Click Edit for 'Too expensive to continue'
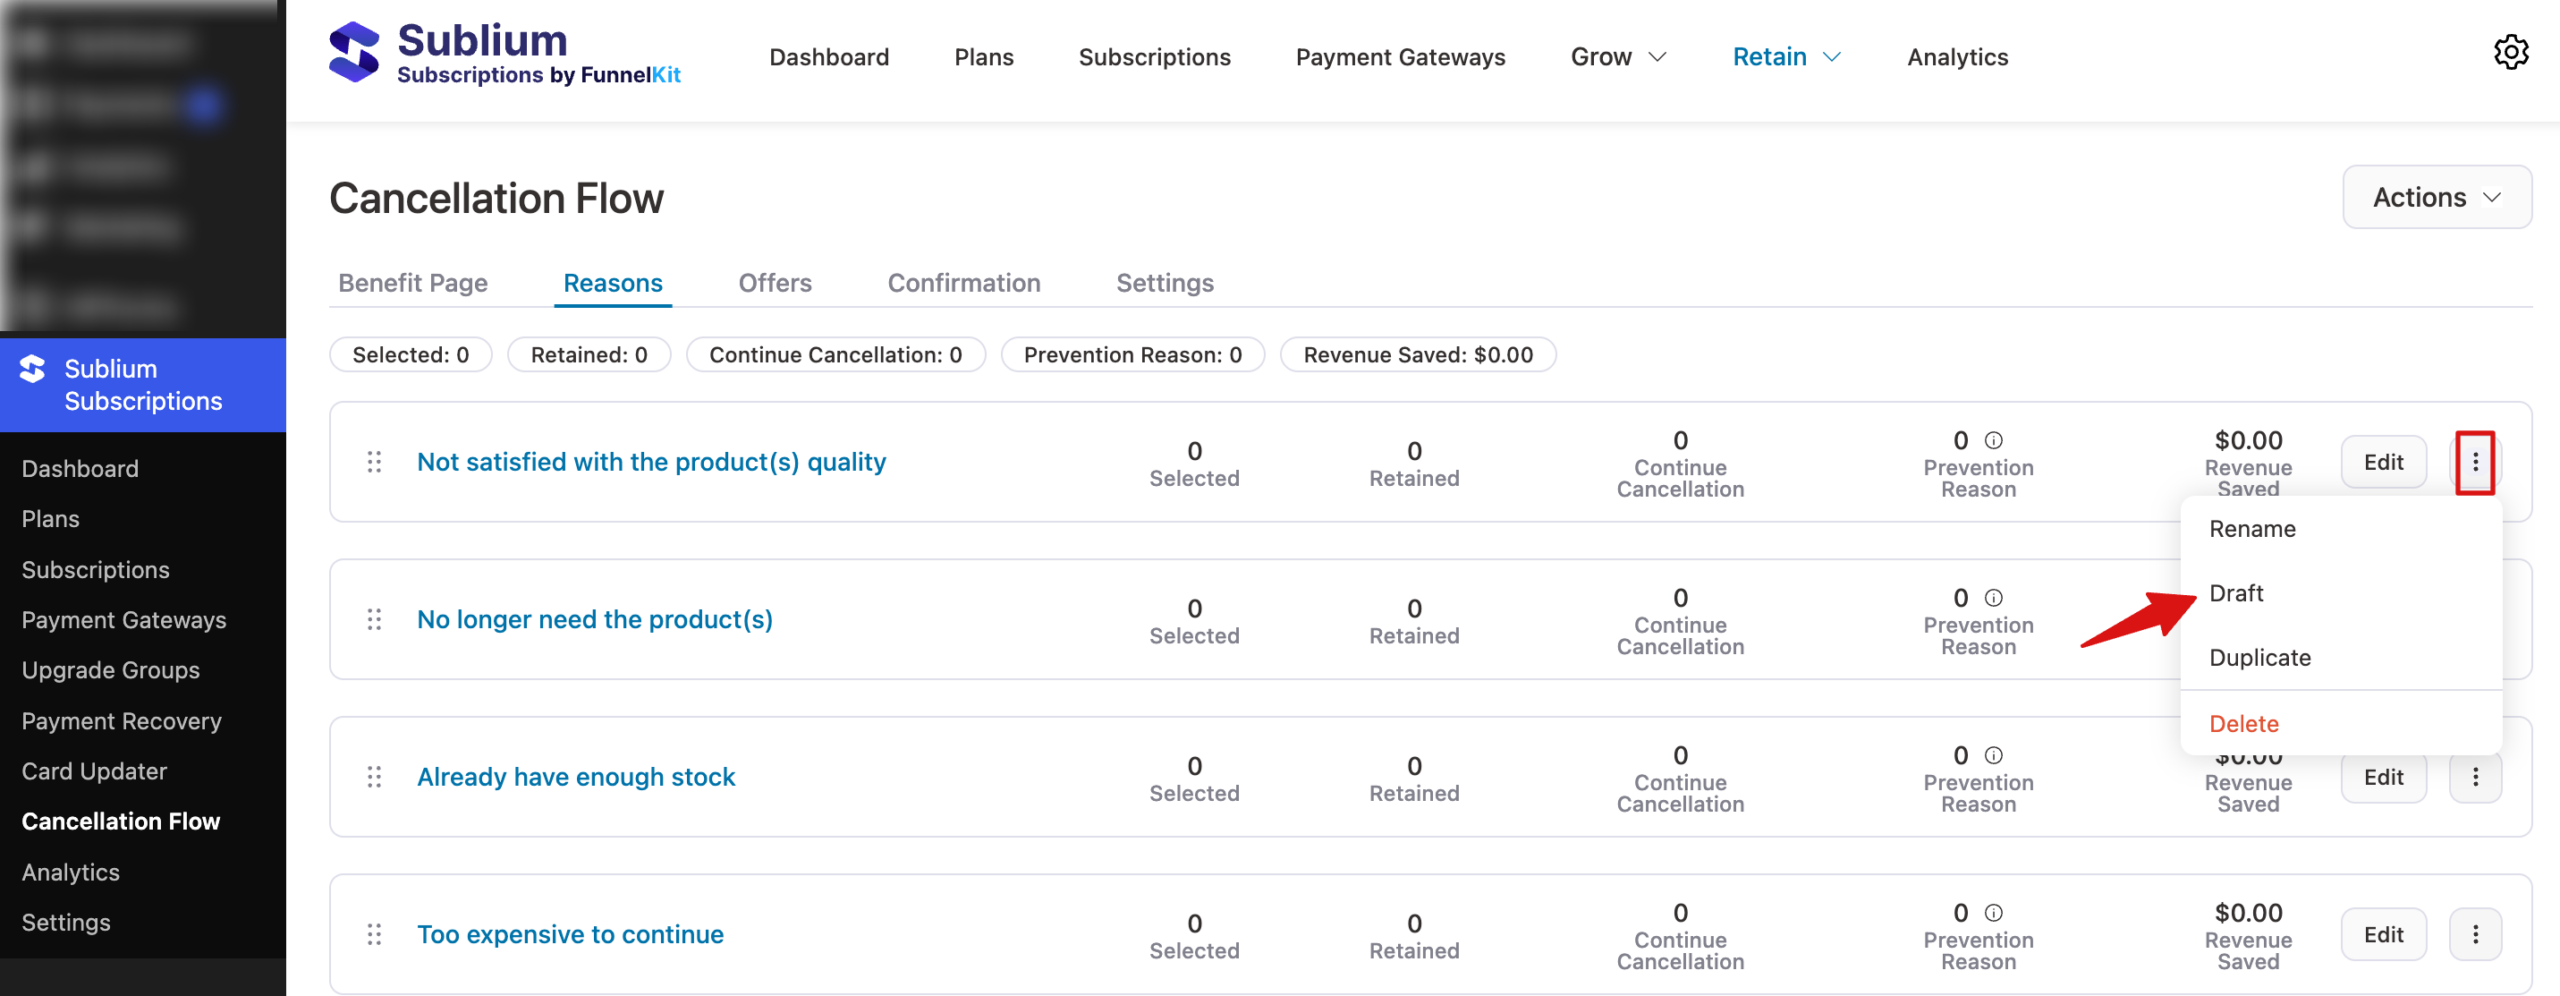 [x=2383, y=934]
